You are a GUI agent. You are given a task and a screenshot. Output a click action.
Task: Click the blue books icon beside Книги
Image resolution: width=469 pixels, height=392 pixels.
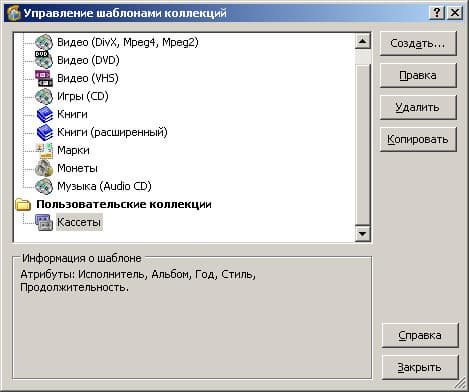pos(45,114)
